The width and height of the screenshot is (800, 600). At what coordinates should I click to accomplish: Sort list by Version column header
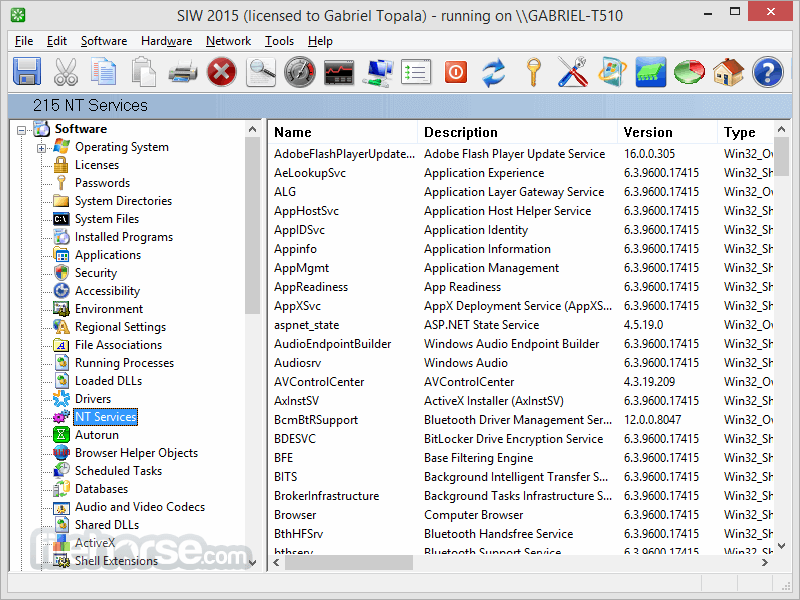coord(667,132)
